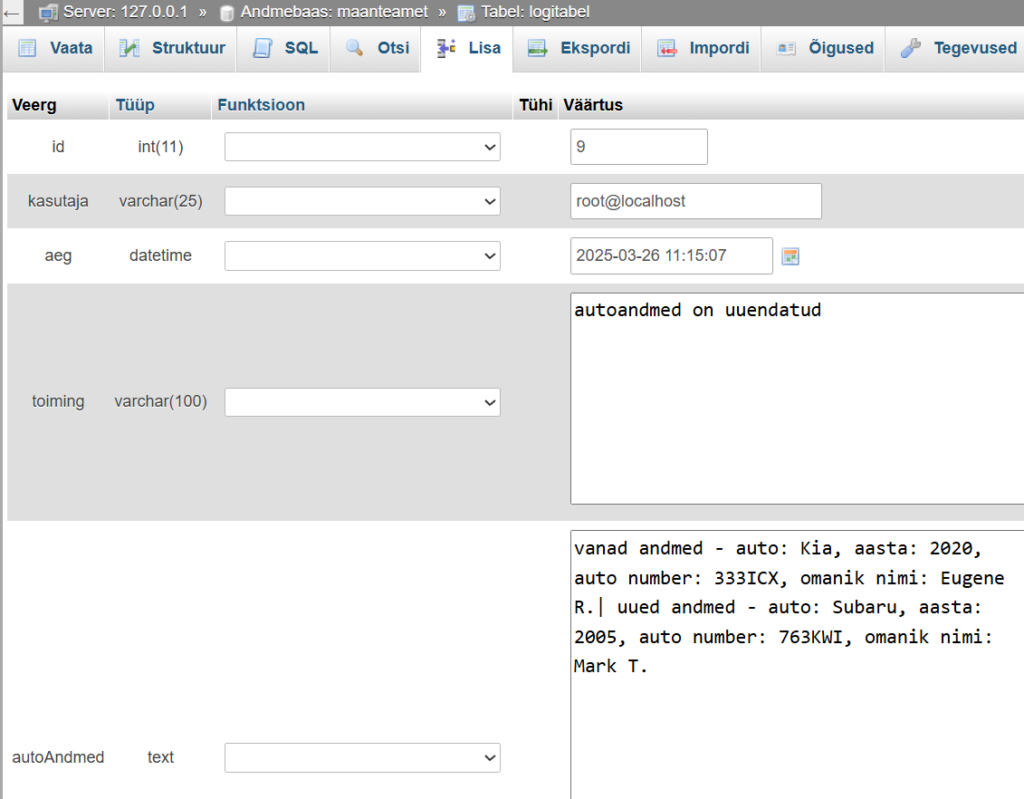Screen dimensions: 1024x799
Task: Switch to the Struktuur tab
Action: point(172,48)
